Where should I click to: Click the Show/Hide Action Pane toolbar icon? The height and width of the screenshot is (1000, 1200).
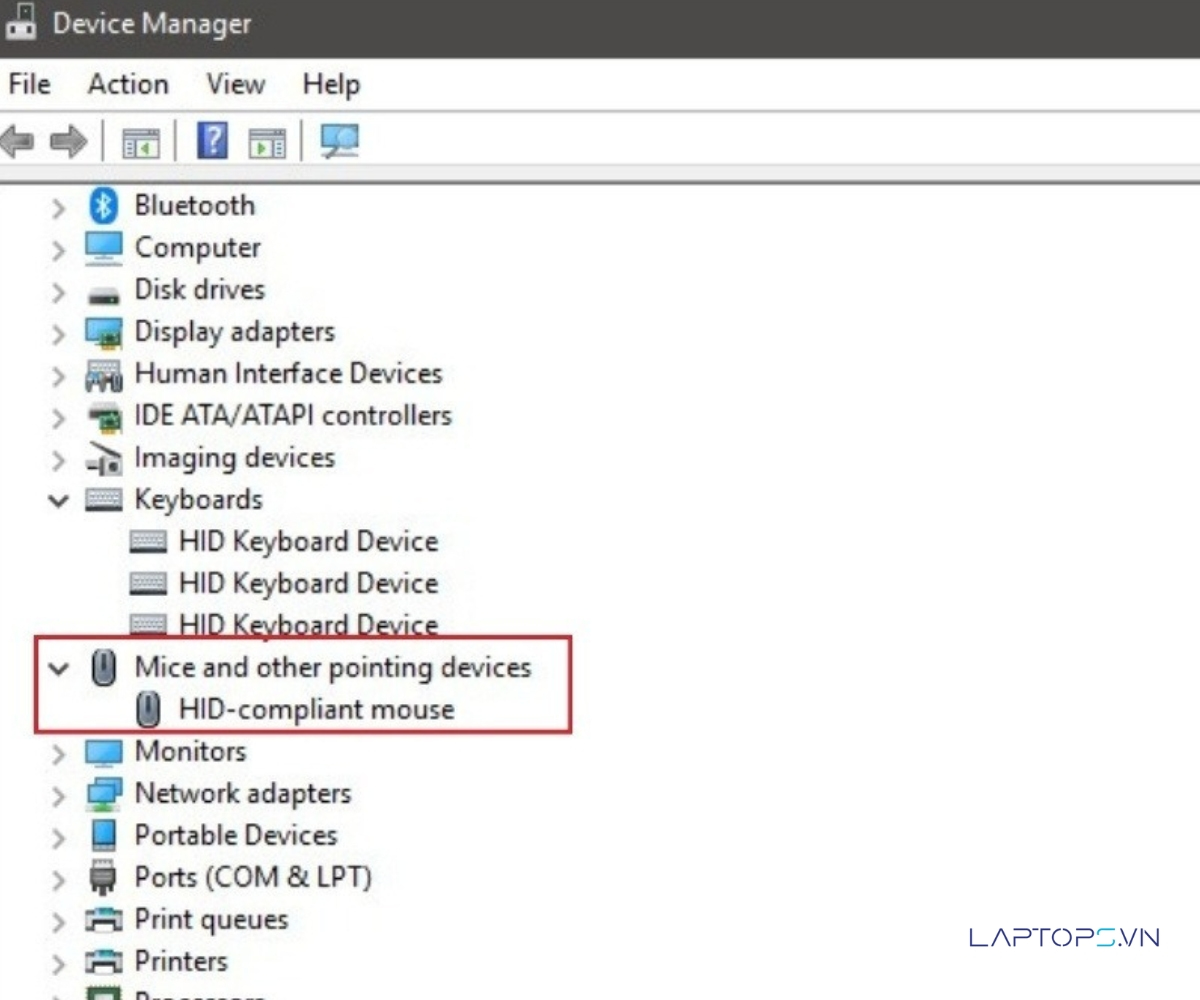click(x=267, y=142)
